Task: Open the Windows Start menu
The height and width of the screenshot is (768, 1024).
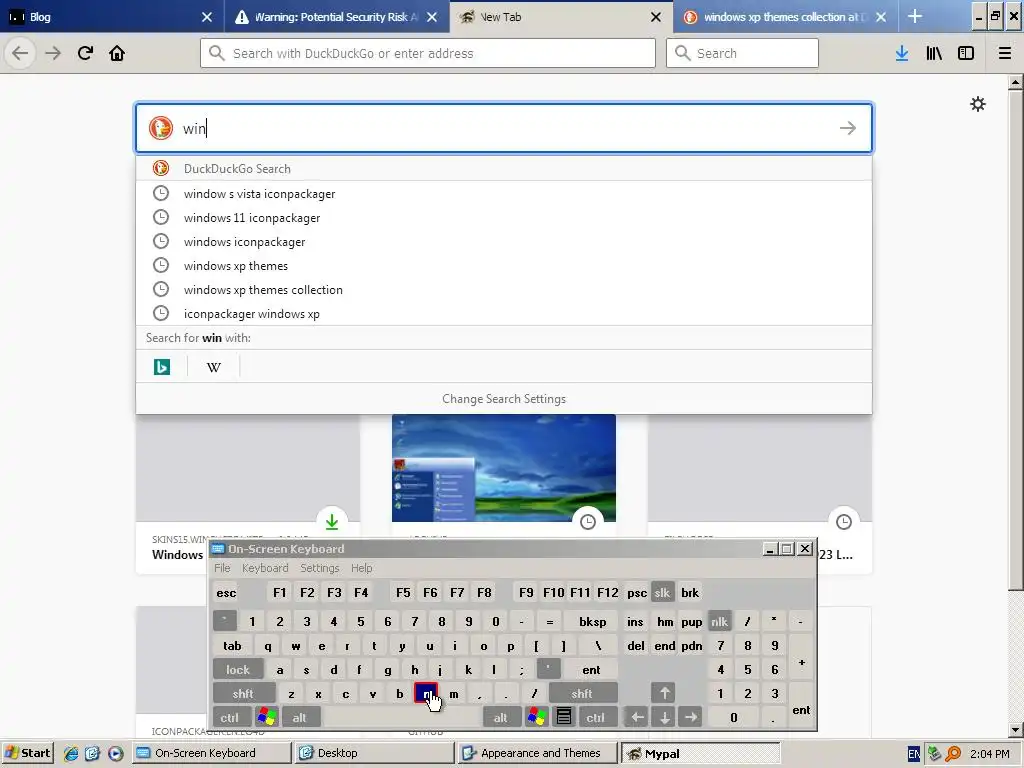Action: tap(29, 753)
